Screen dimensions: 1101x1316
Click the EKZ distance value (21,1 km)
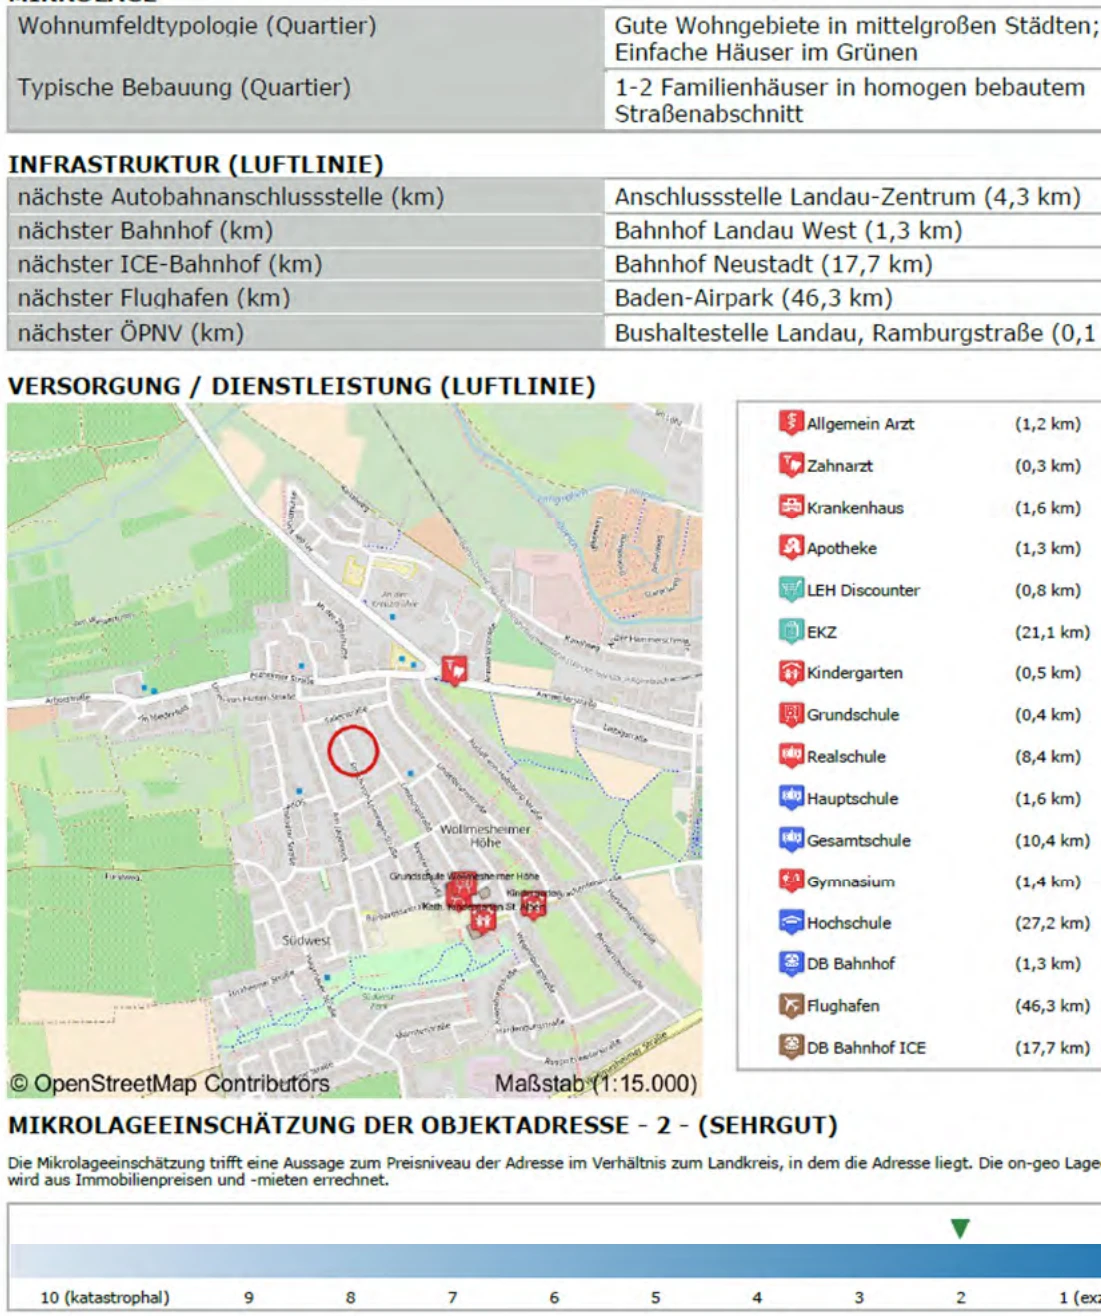1053,632
